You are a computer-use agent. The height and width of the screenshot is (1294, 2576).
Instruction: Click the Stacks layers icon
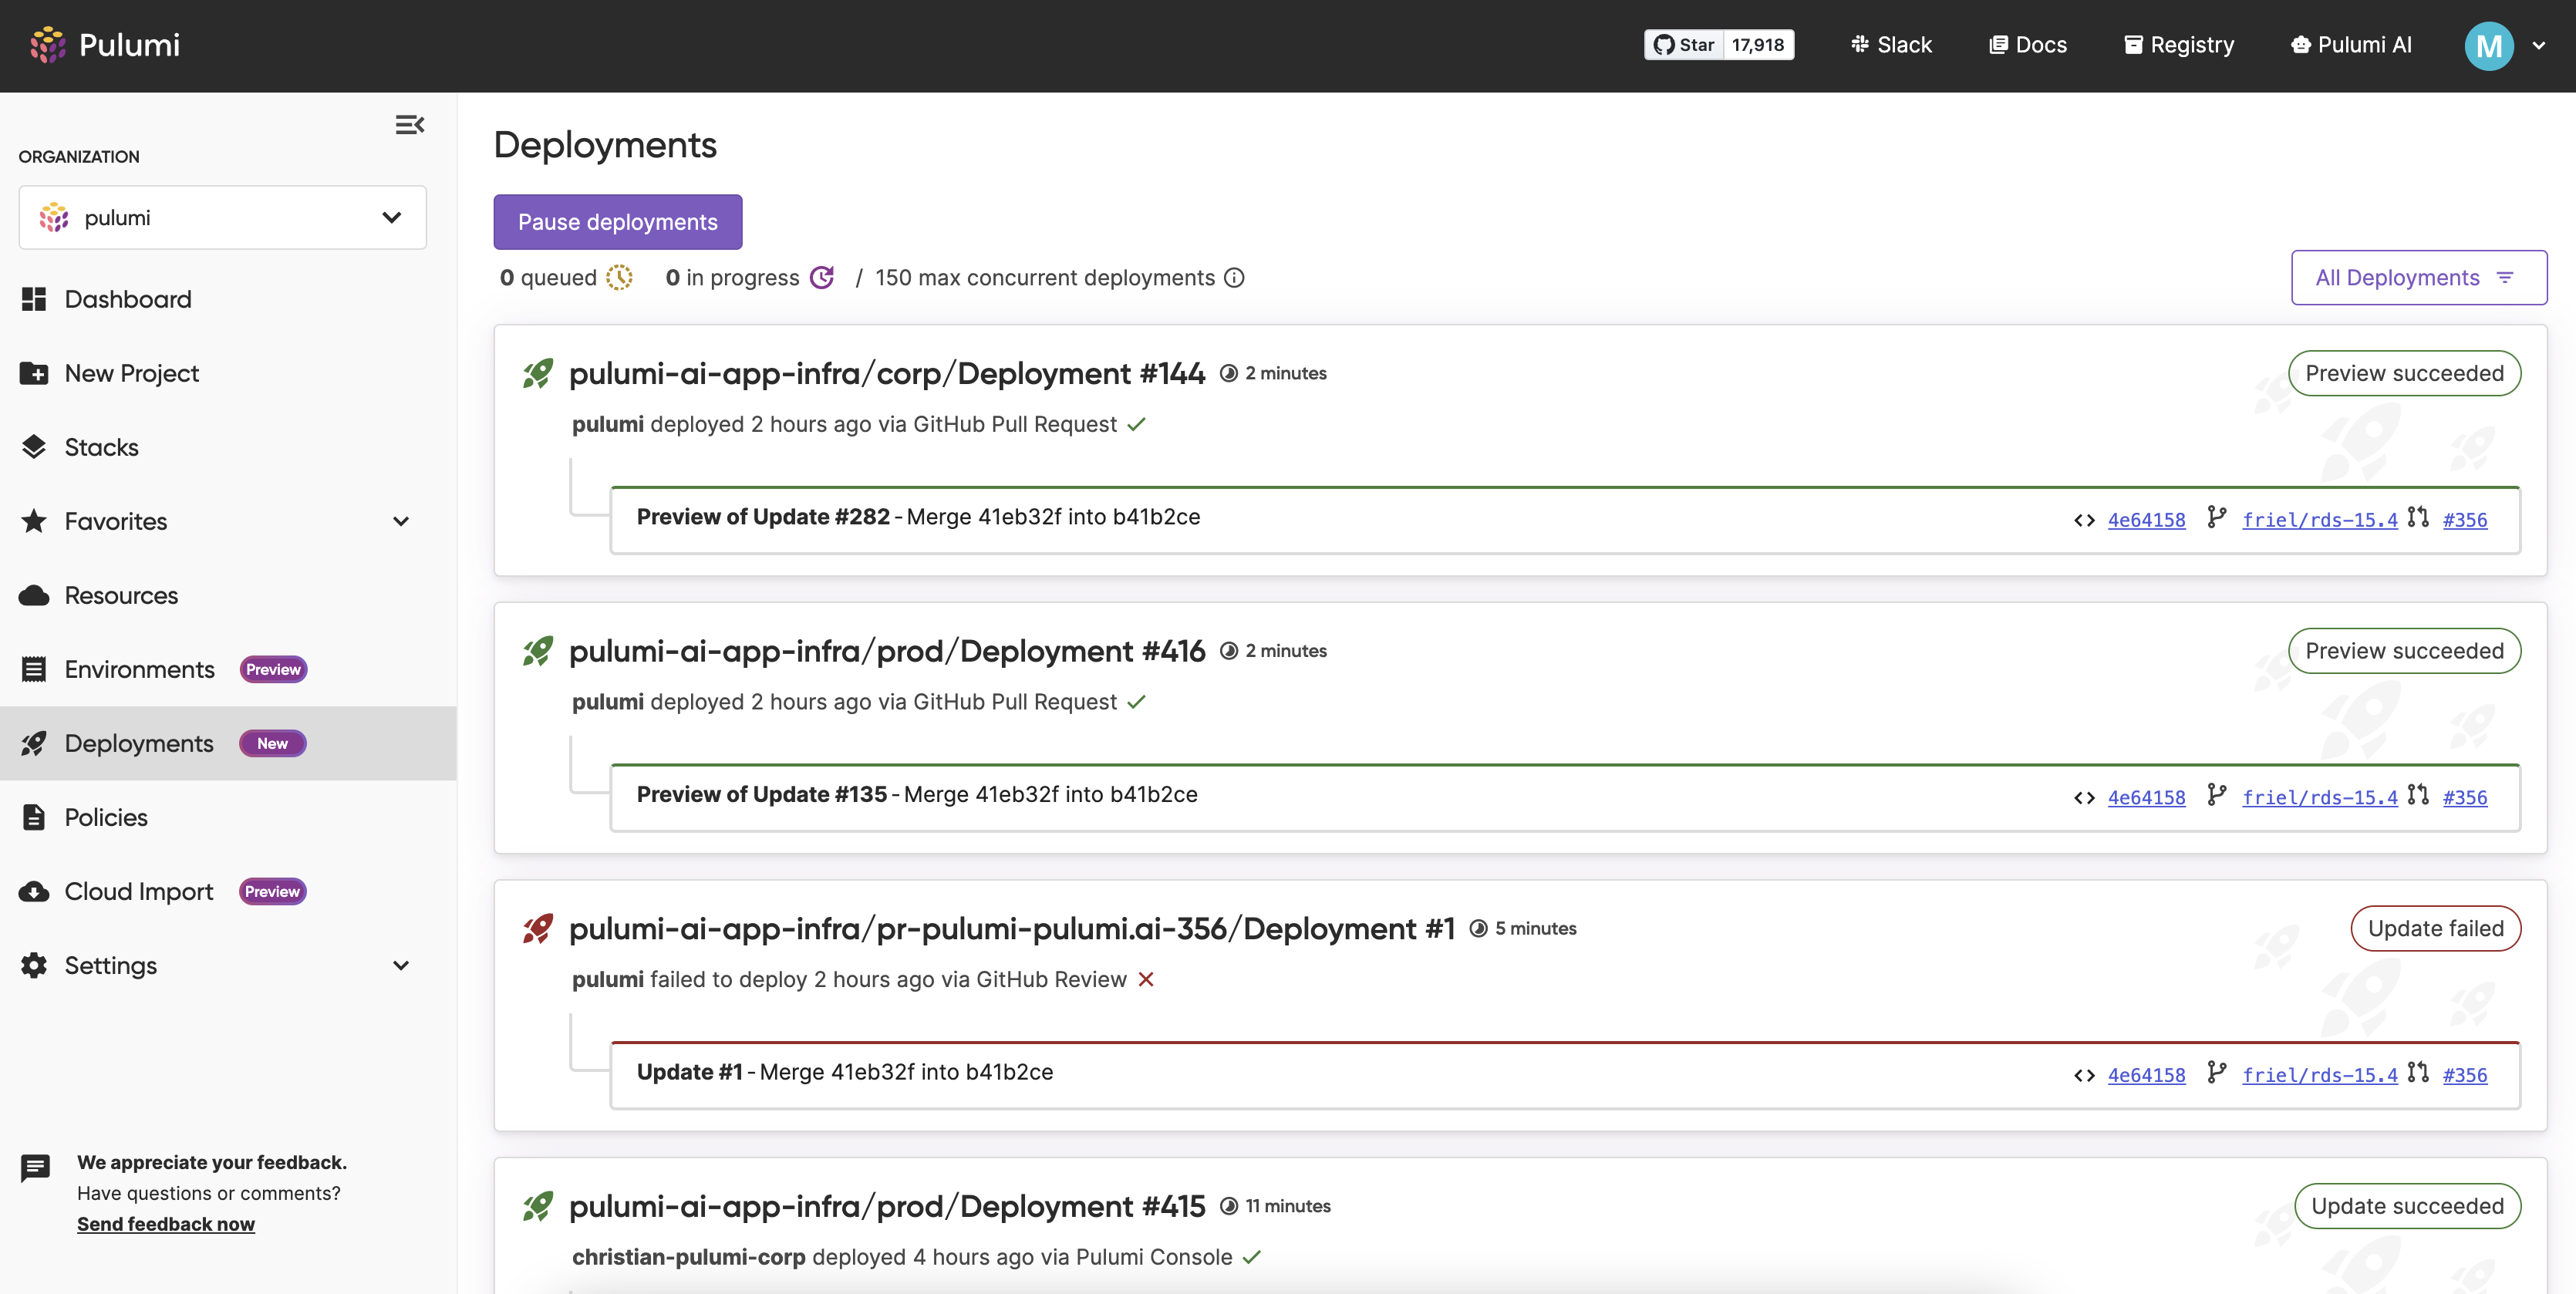(x=34, y=447)
